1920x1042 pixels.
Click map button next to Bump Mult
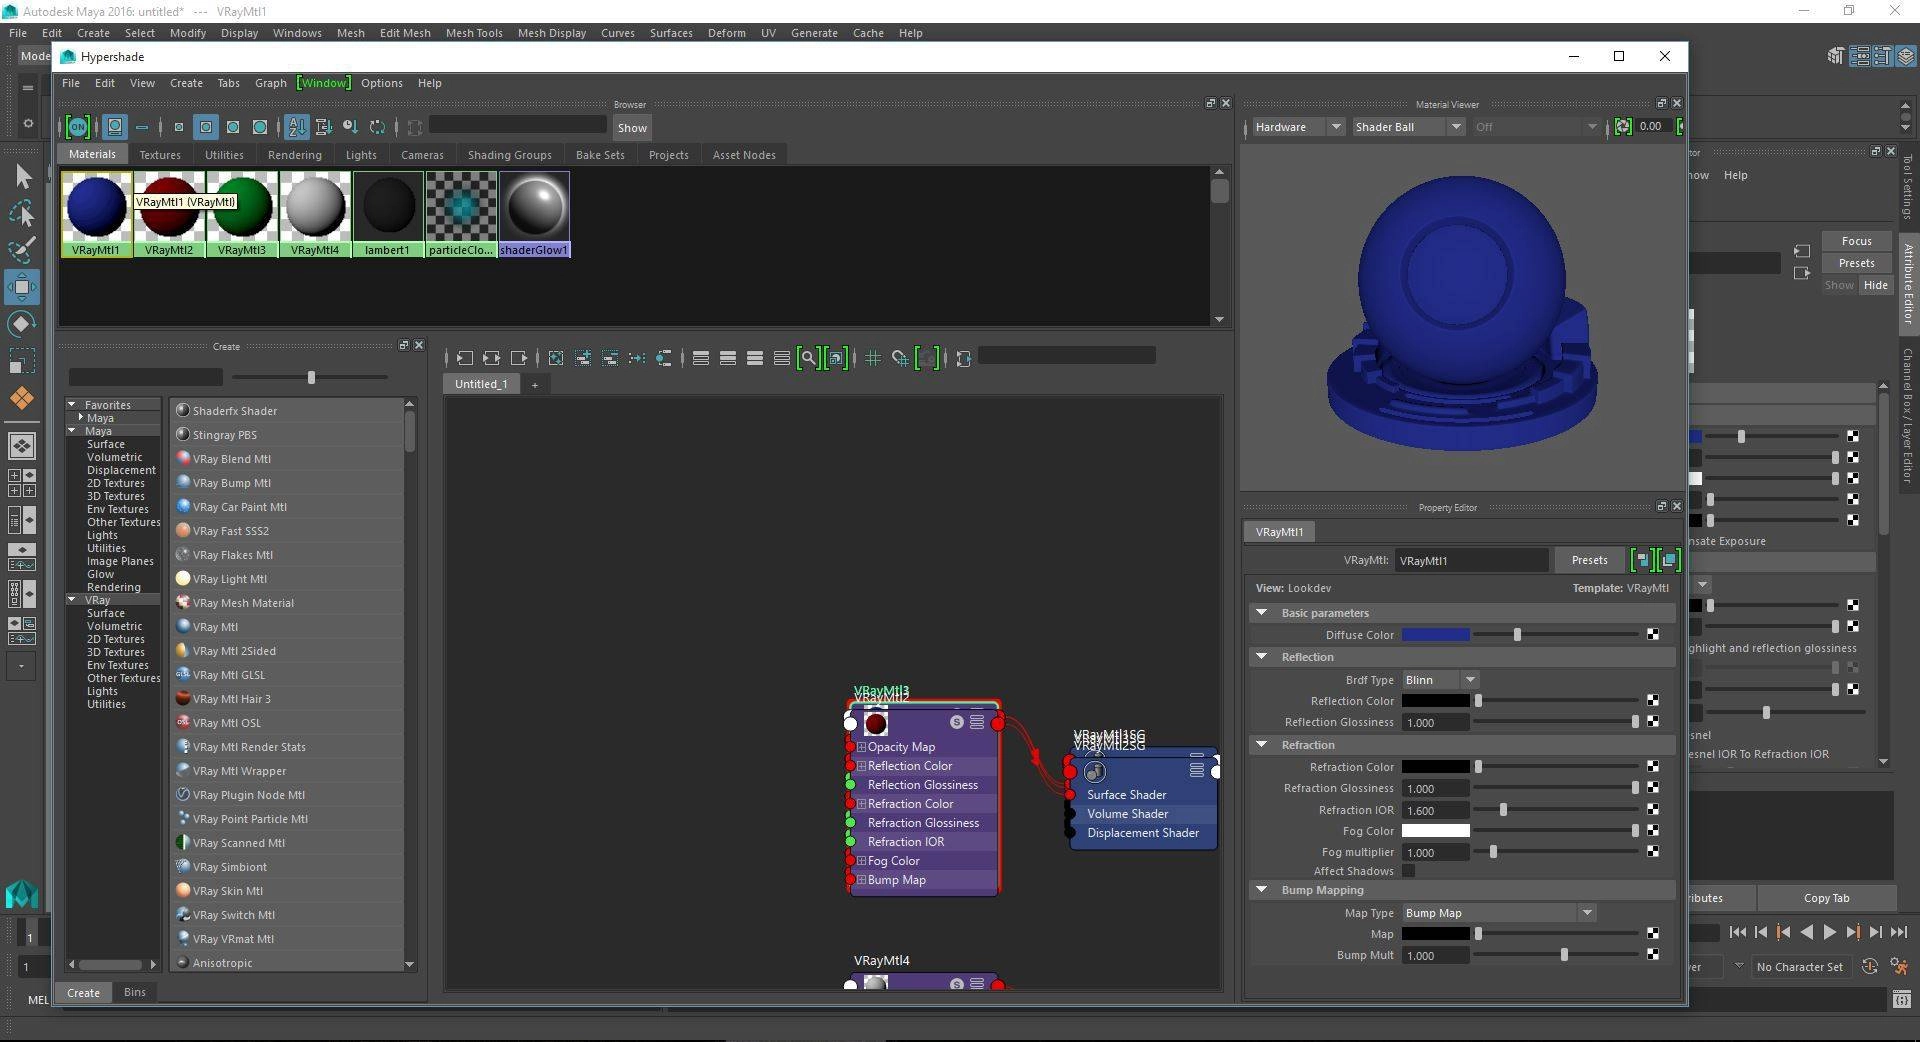1653,955
